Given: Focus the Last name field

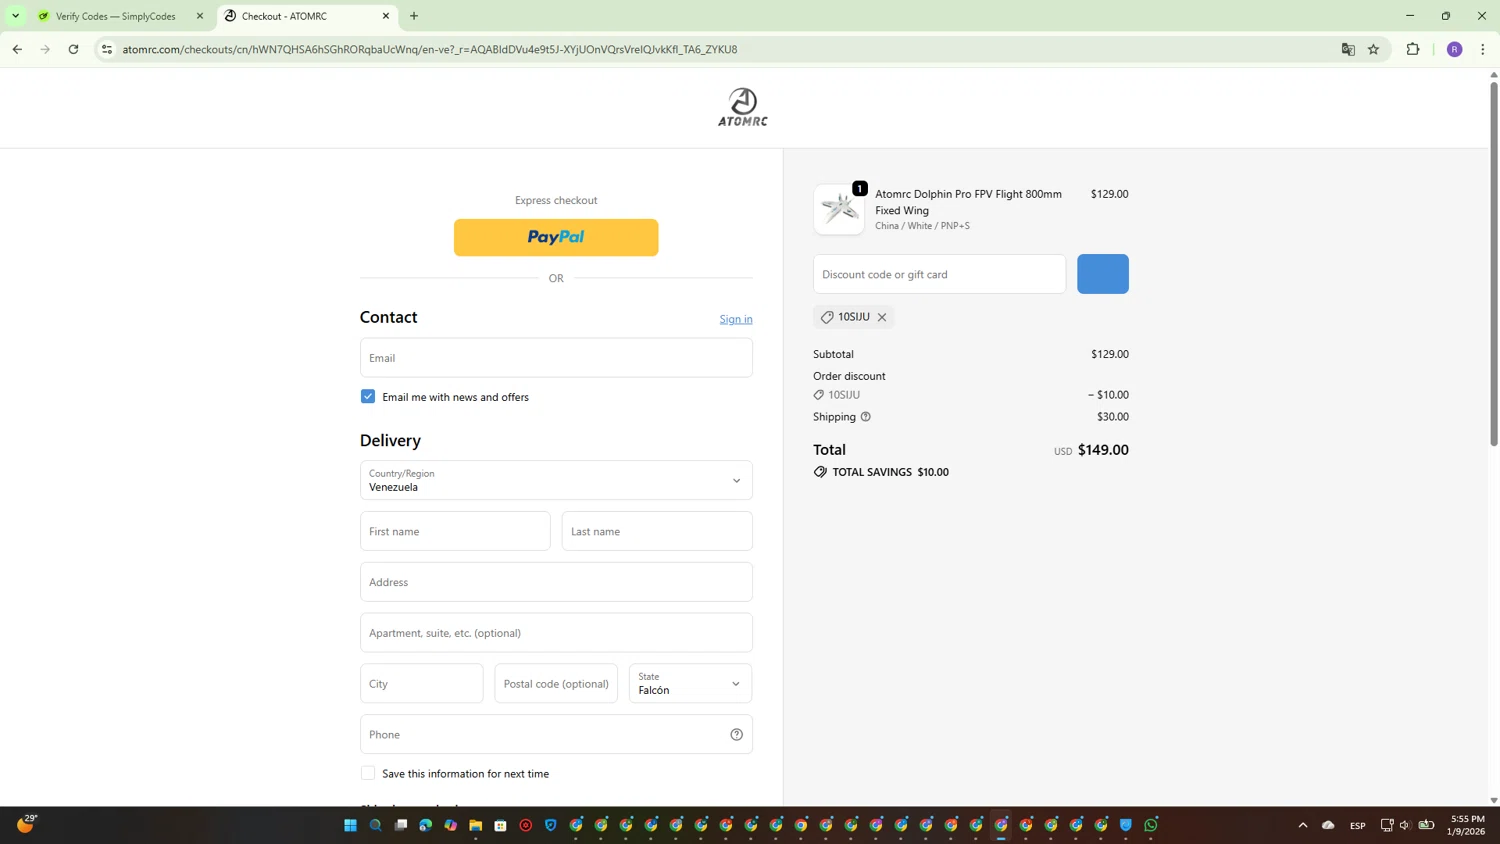Looking at the screenshot, I should pos(657,531).
